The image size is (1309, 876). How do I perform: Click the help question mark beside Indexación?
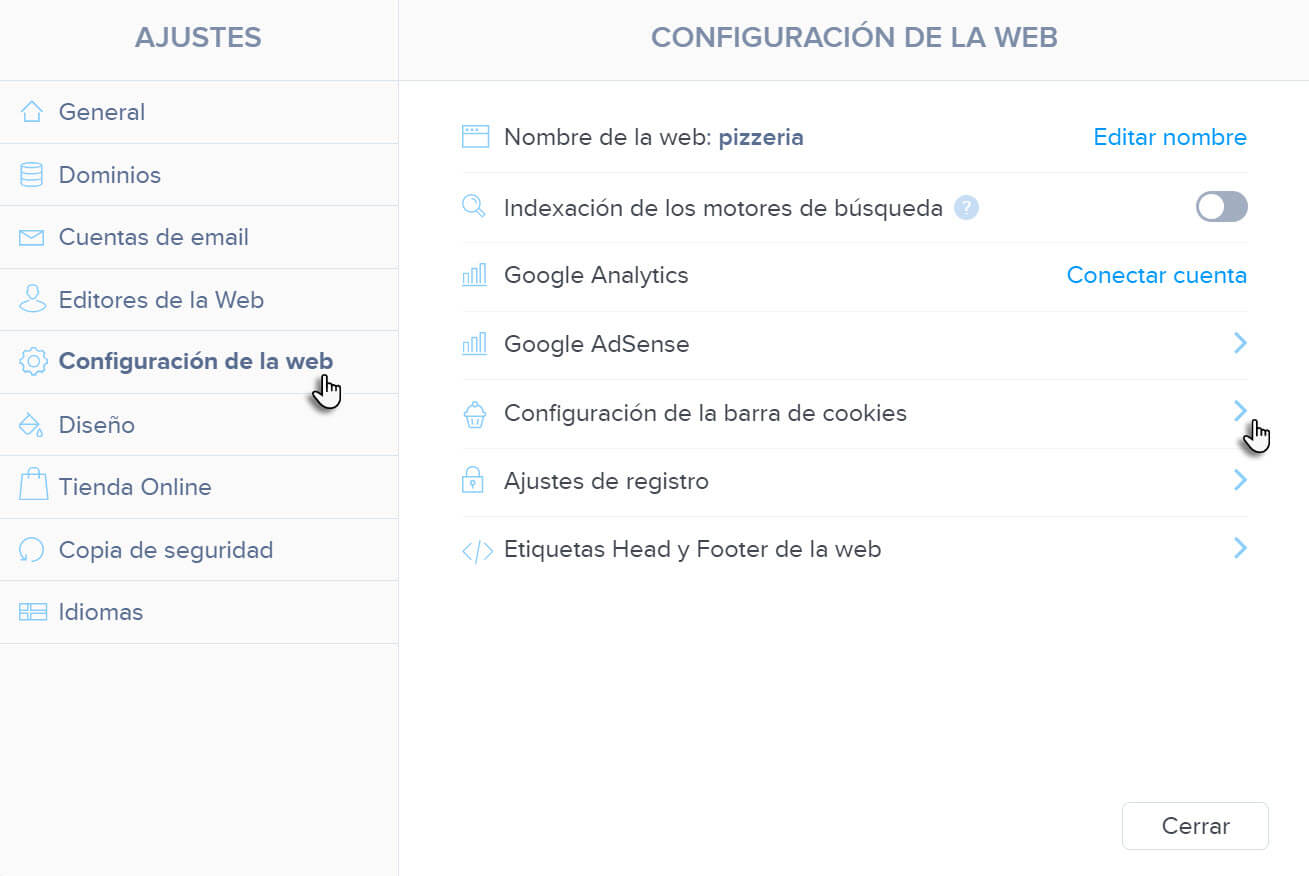pos(966,208)
